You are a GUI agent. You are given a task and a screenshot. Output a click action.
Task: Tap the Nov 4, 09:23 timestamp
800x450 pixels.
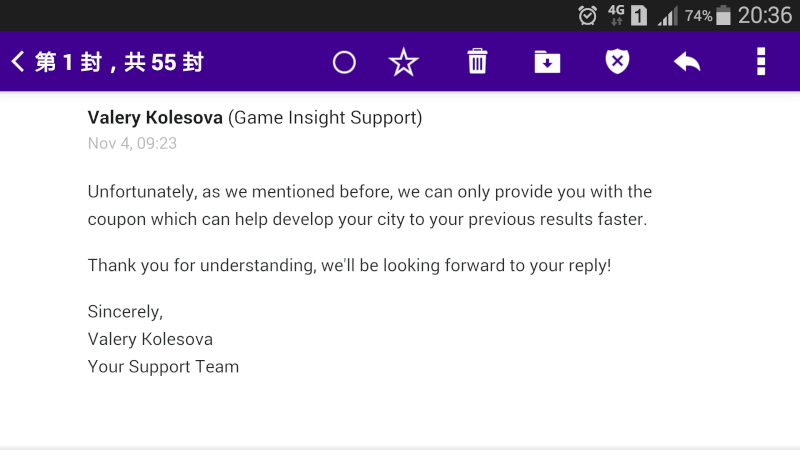pos(132,143)
